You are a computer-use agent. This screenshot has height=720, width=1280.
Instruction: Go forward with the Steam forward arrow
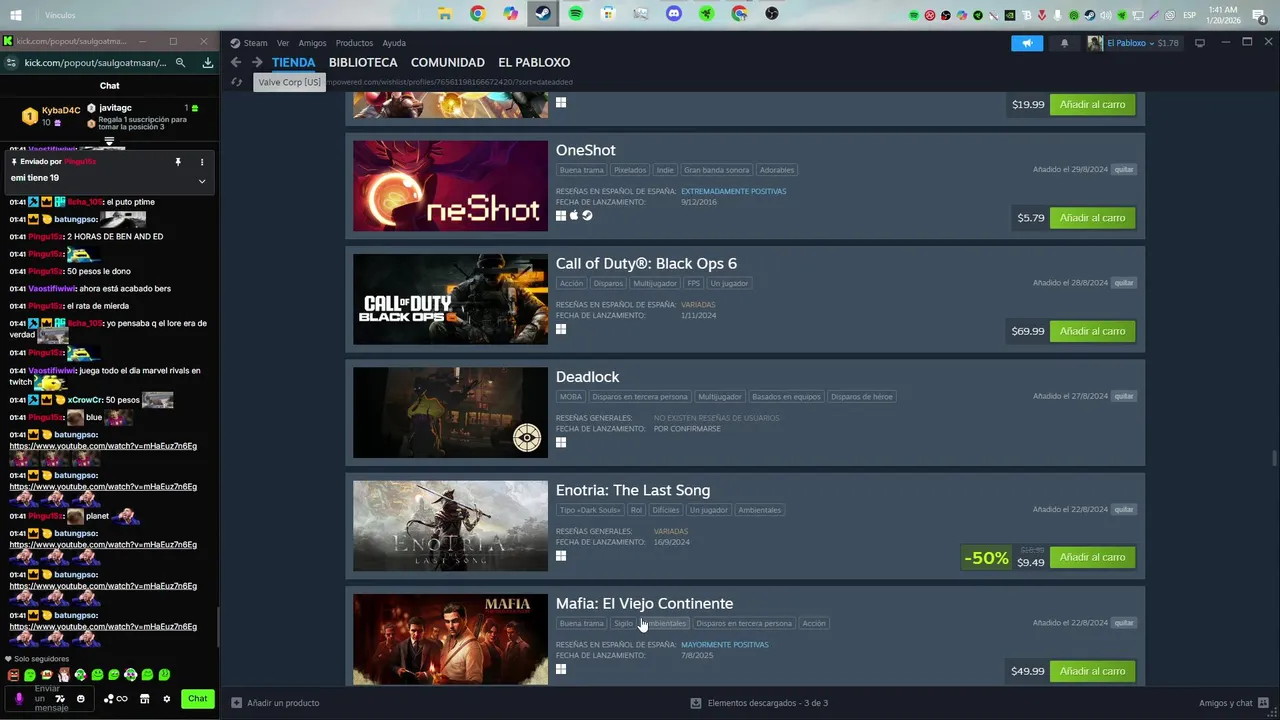tap(257, 62)
